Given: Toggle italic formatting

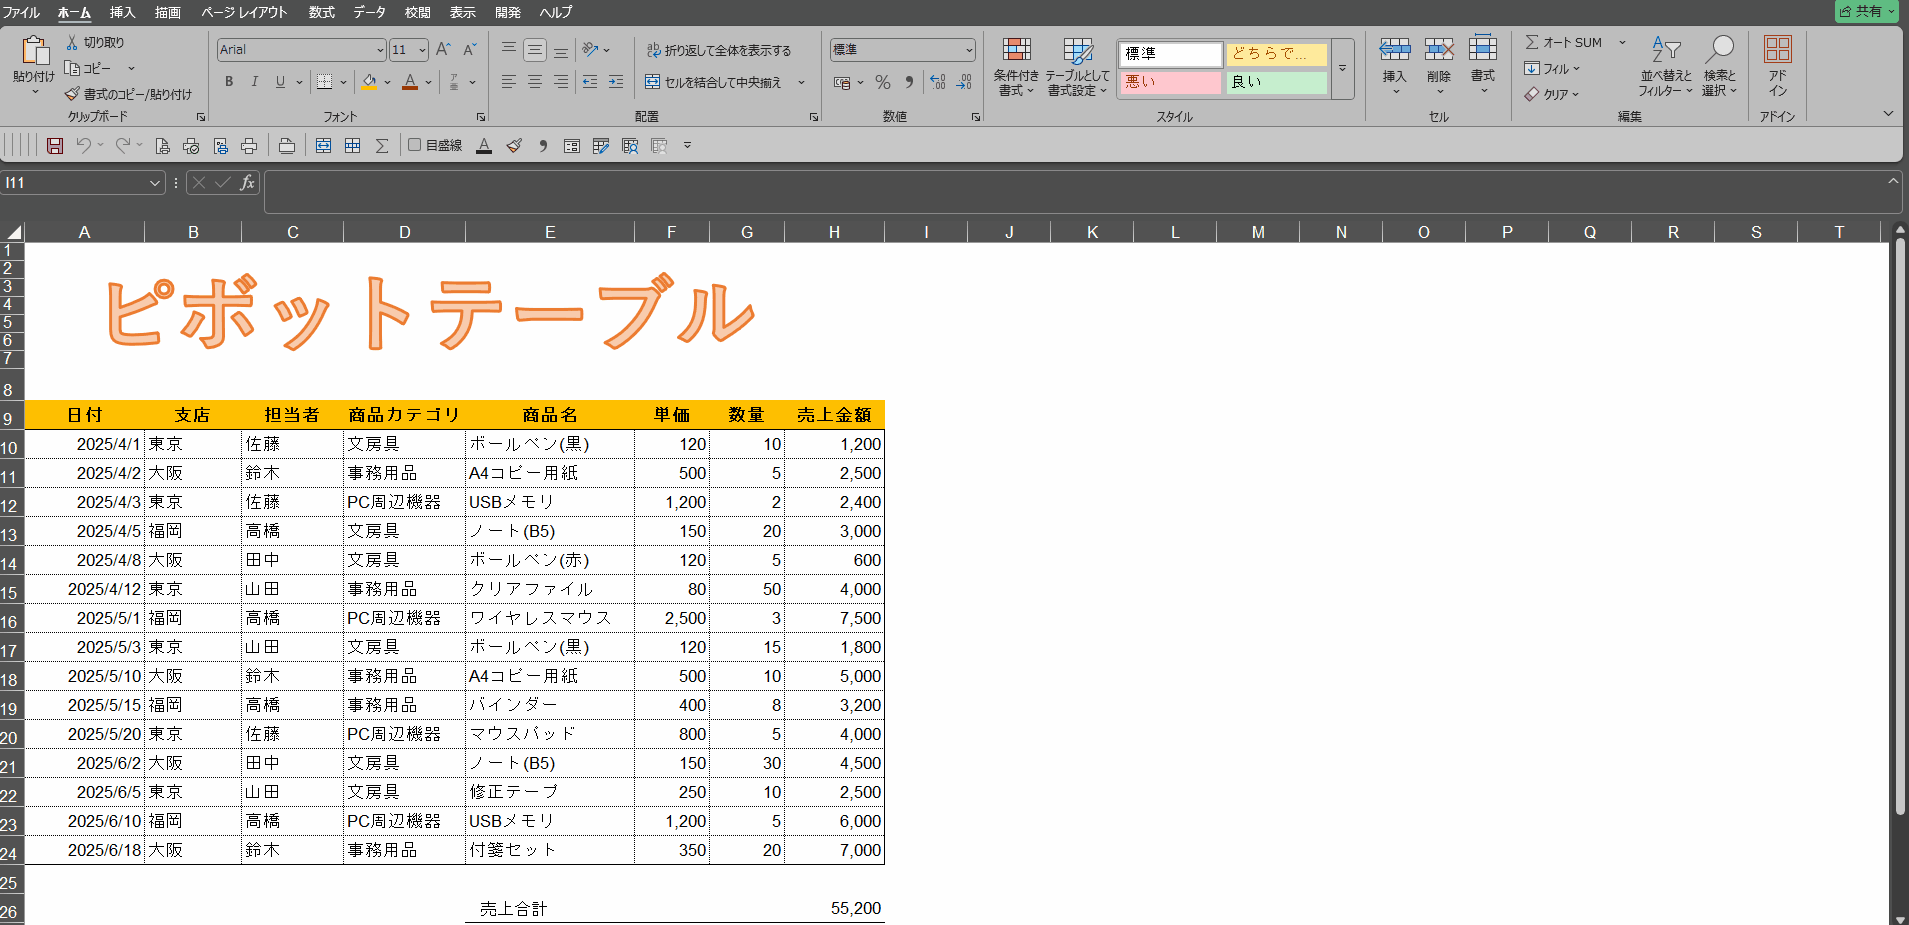Looking at the screenshot, I should (254, 82).
